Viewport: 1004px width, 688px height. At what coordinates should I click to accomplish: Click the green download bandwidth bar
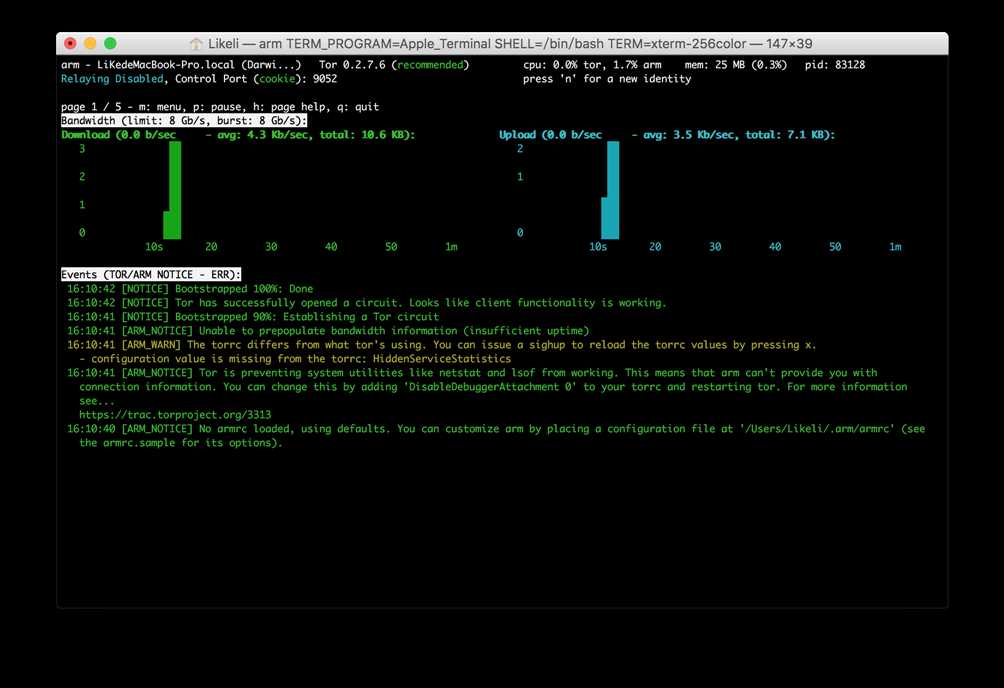(x=173, y=190)
